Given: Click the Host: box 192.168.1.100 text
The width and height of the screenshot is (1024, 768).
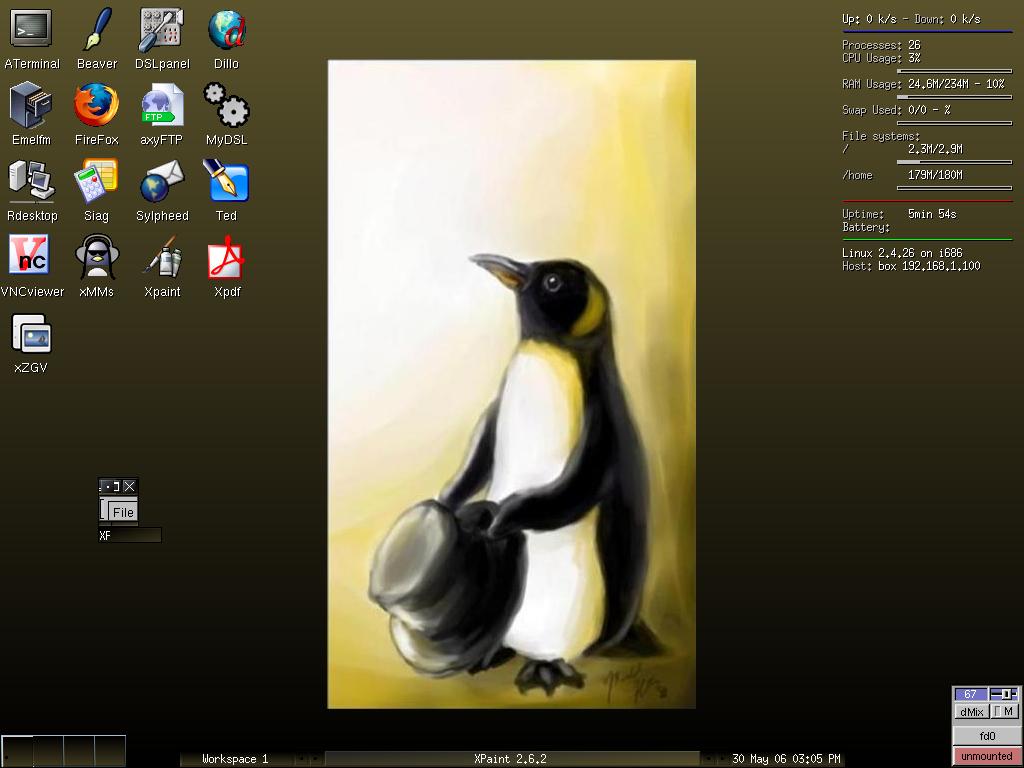Looking at the screenshot, I should 911,266.
